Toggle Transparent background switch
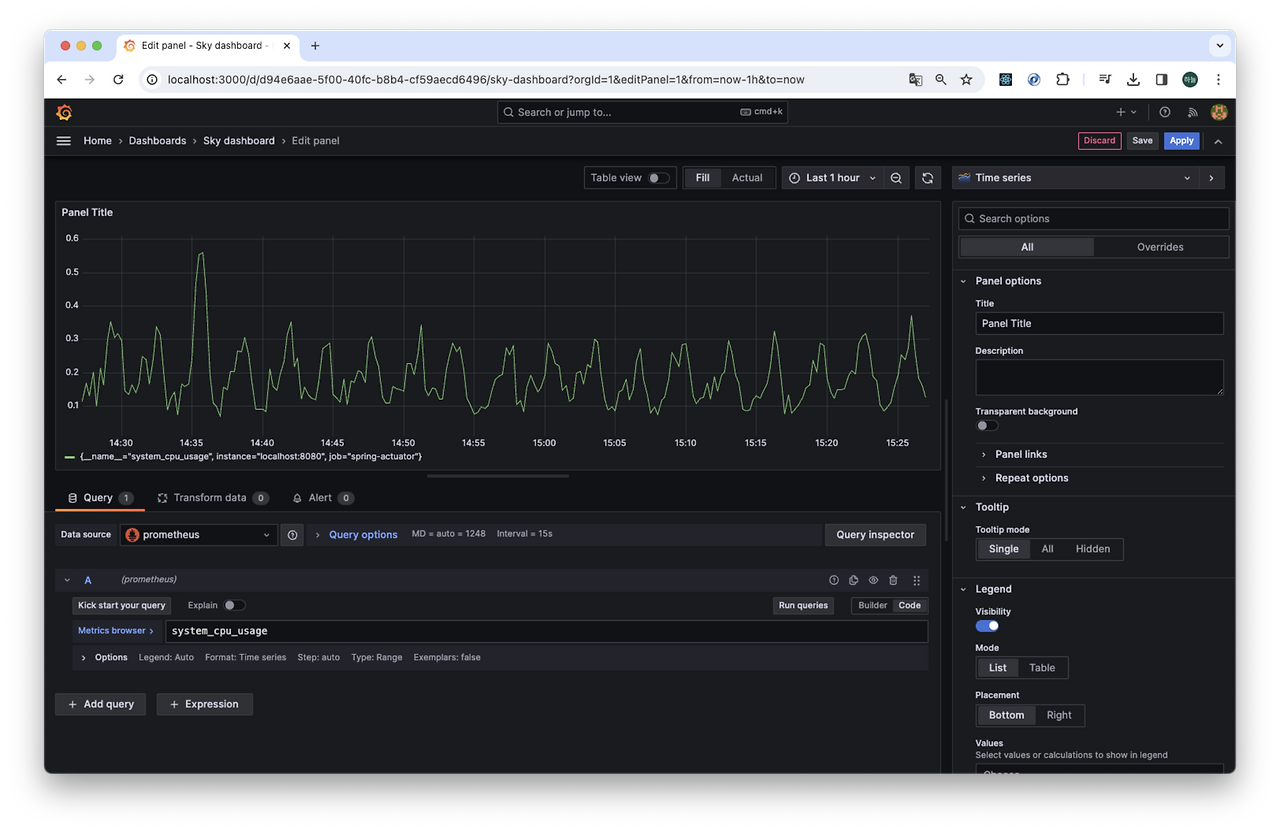1280x832 pixels. point(987,425)
